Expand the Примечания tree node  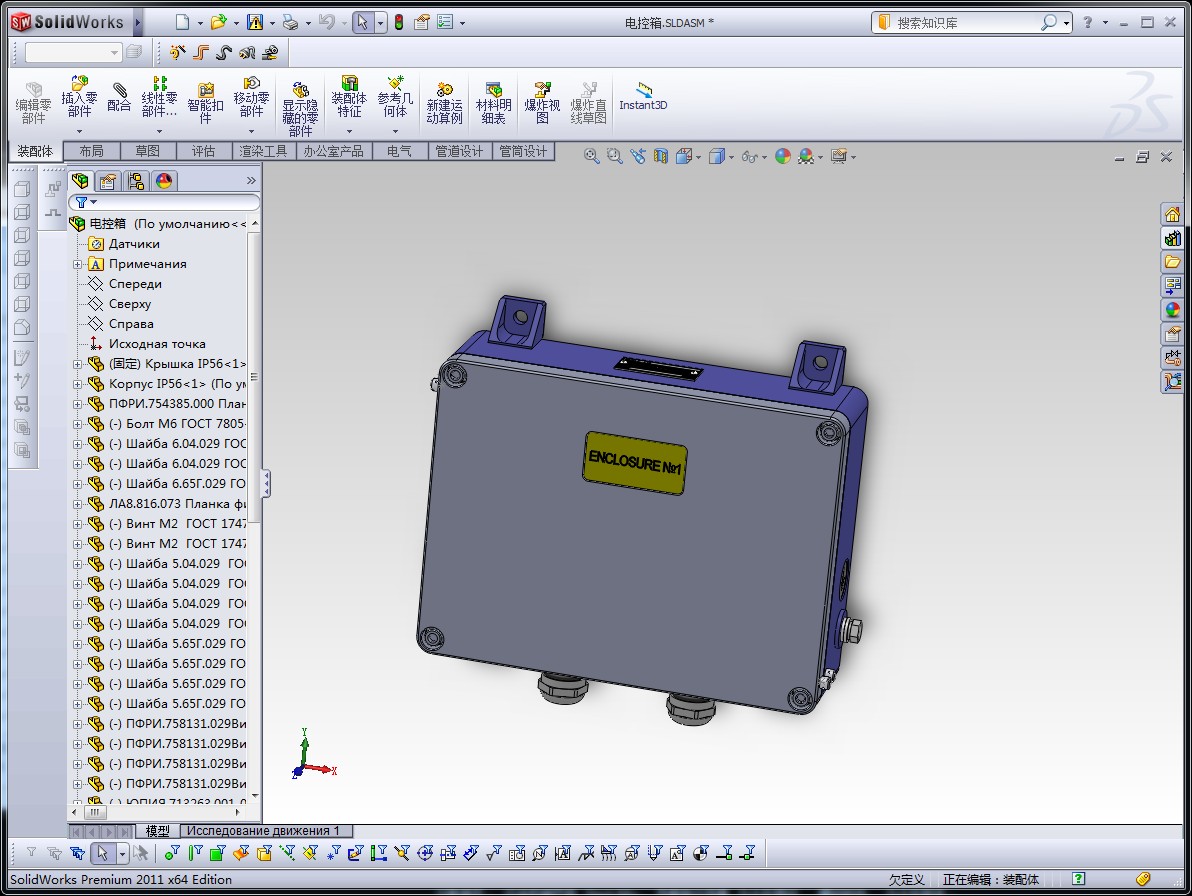pos(78,264)
